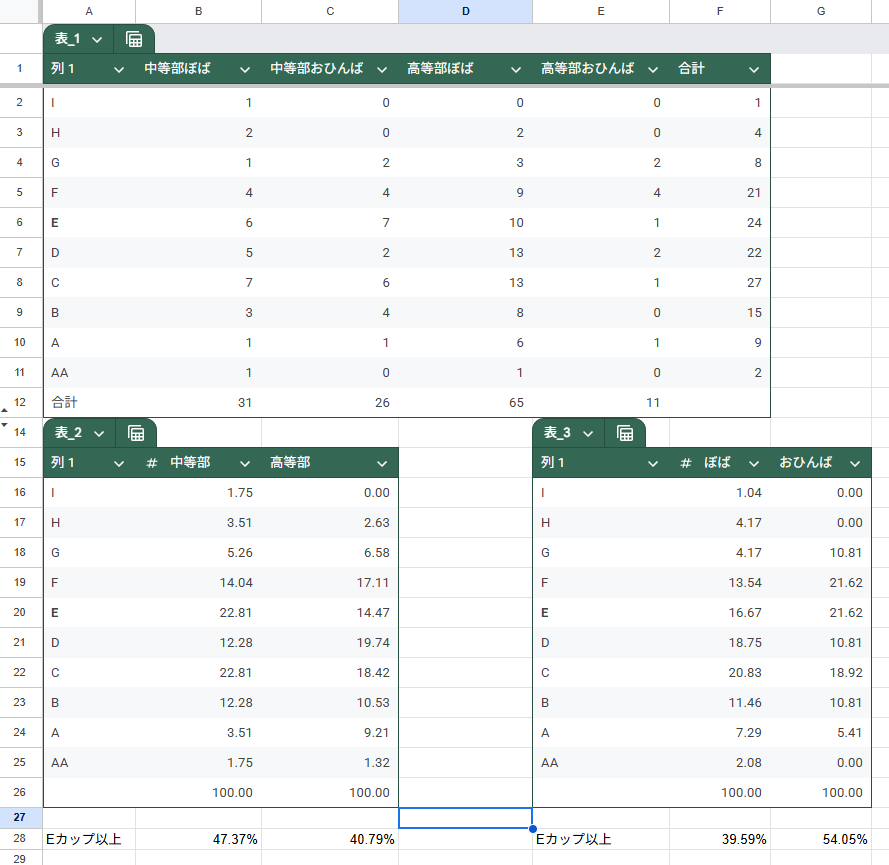Select row 28 header
Image resolution: width=889 pixels, height=865 pixels.
pyautogui.click(x=20, y=839)
